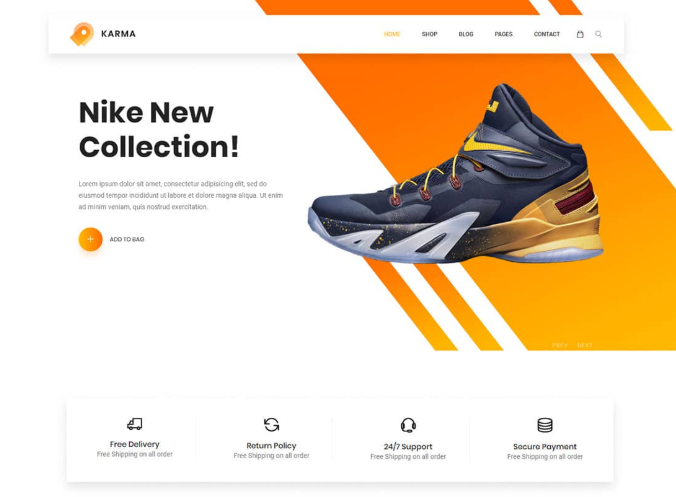The width and height of the screenshot is (676, 497).
Task: Click the 24/7 Support headset icon
Action: tap(408, 425)
